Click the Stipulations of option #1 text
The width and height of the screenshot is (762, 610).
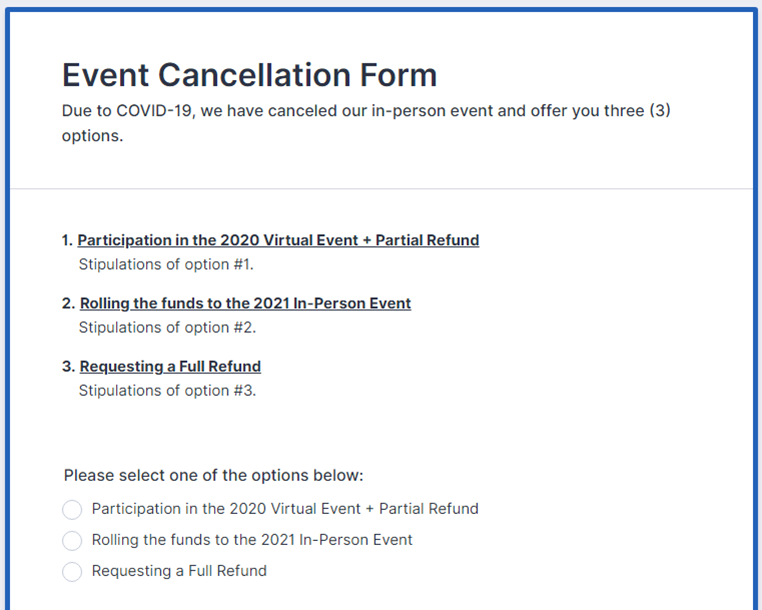pyautogui.click(x=166, y=265)
